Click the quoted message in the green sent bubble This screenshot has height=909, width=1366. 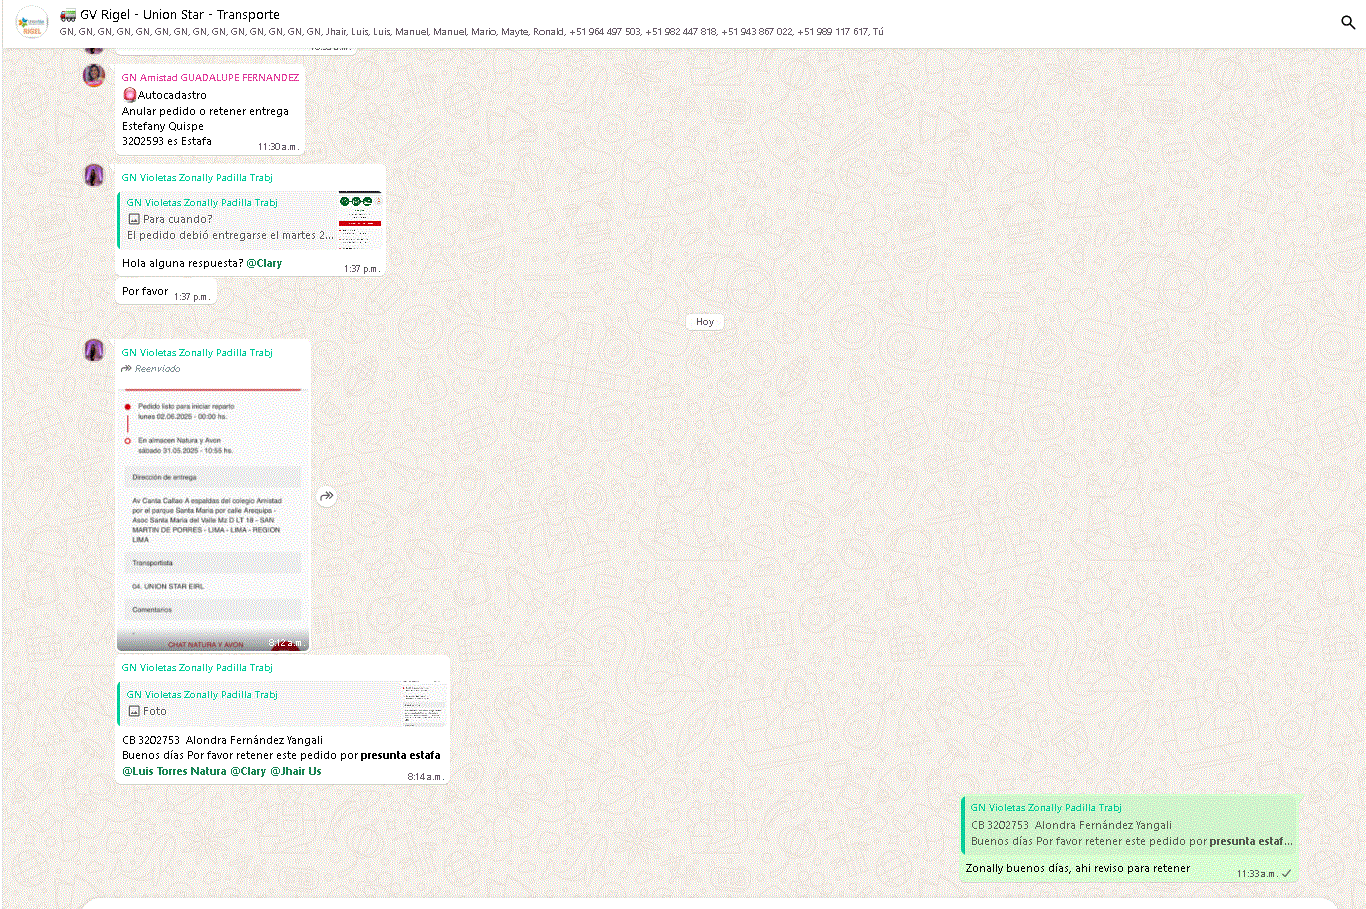coord(1130,825)
